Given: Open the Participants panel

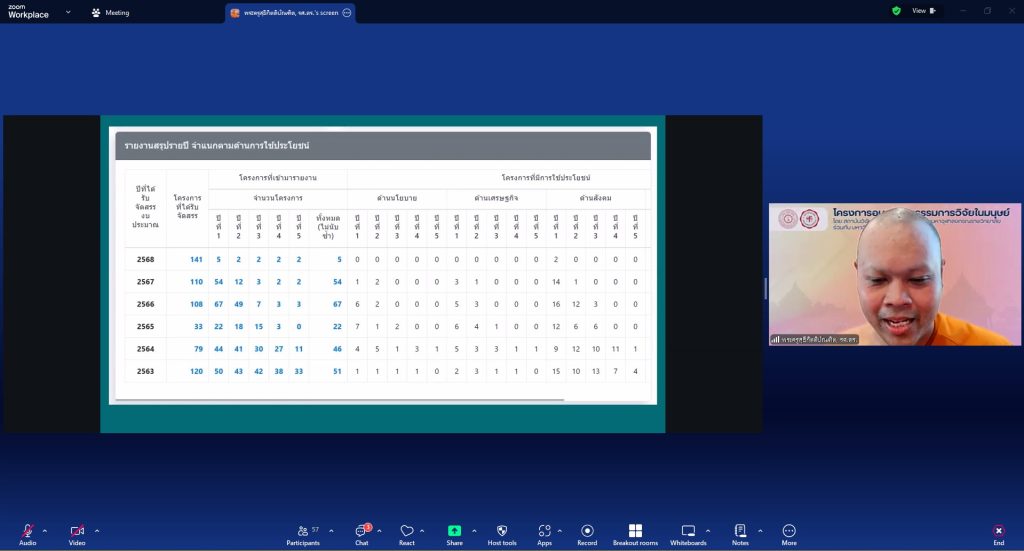Looking at the screenshot, I should click(x=302, y=531).
